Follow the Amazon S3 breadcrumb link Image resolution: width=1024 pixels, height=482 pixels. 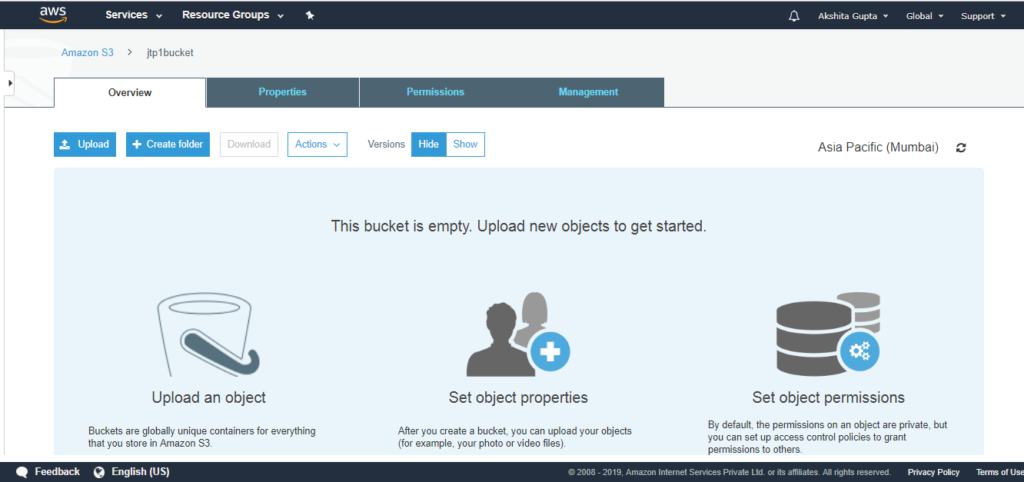point(88,53)
